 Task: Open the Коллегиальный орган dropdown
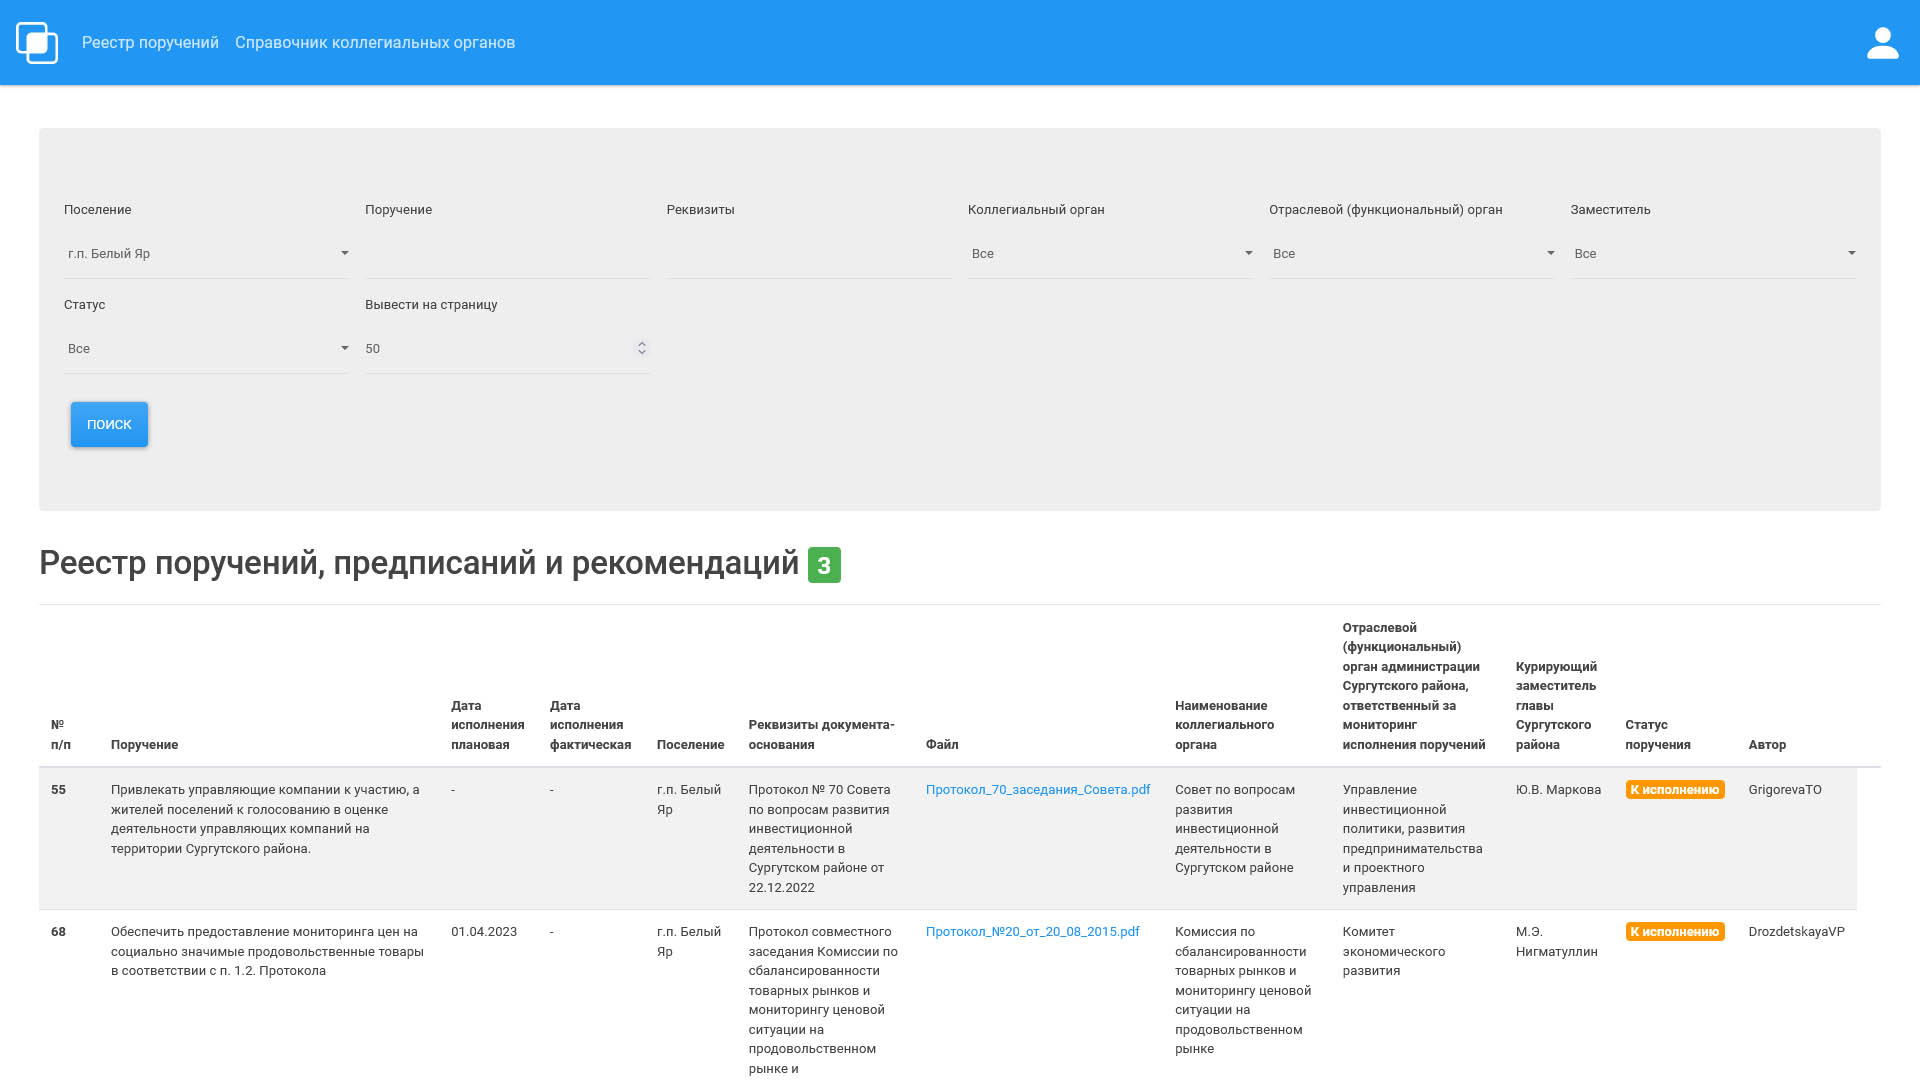(x=1110, y=254)
